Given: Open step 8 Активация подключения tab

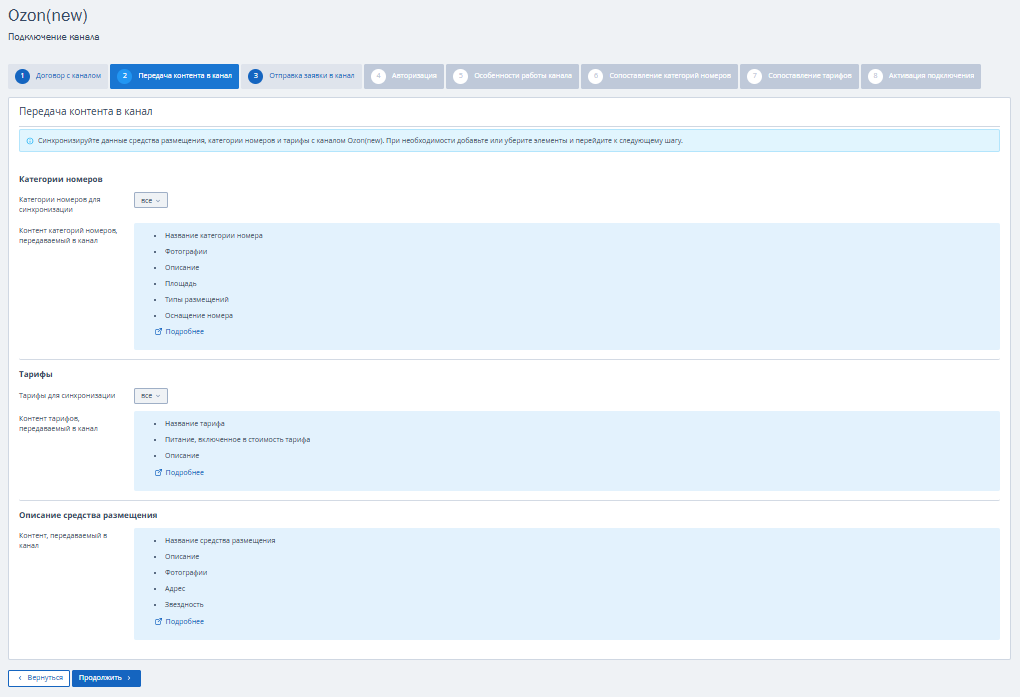Looking at the screenshot, I should click(x=921, y=76).
